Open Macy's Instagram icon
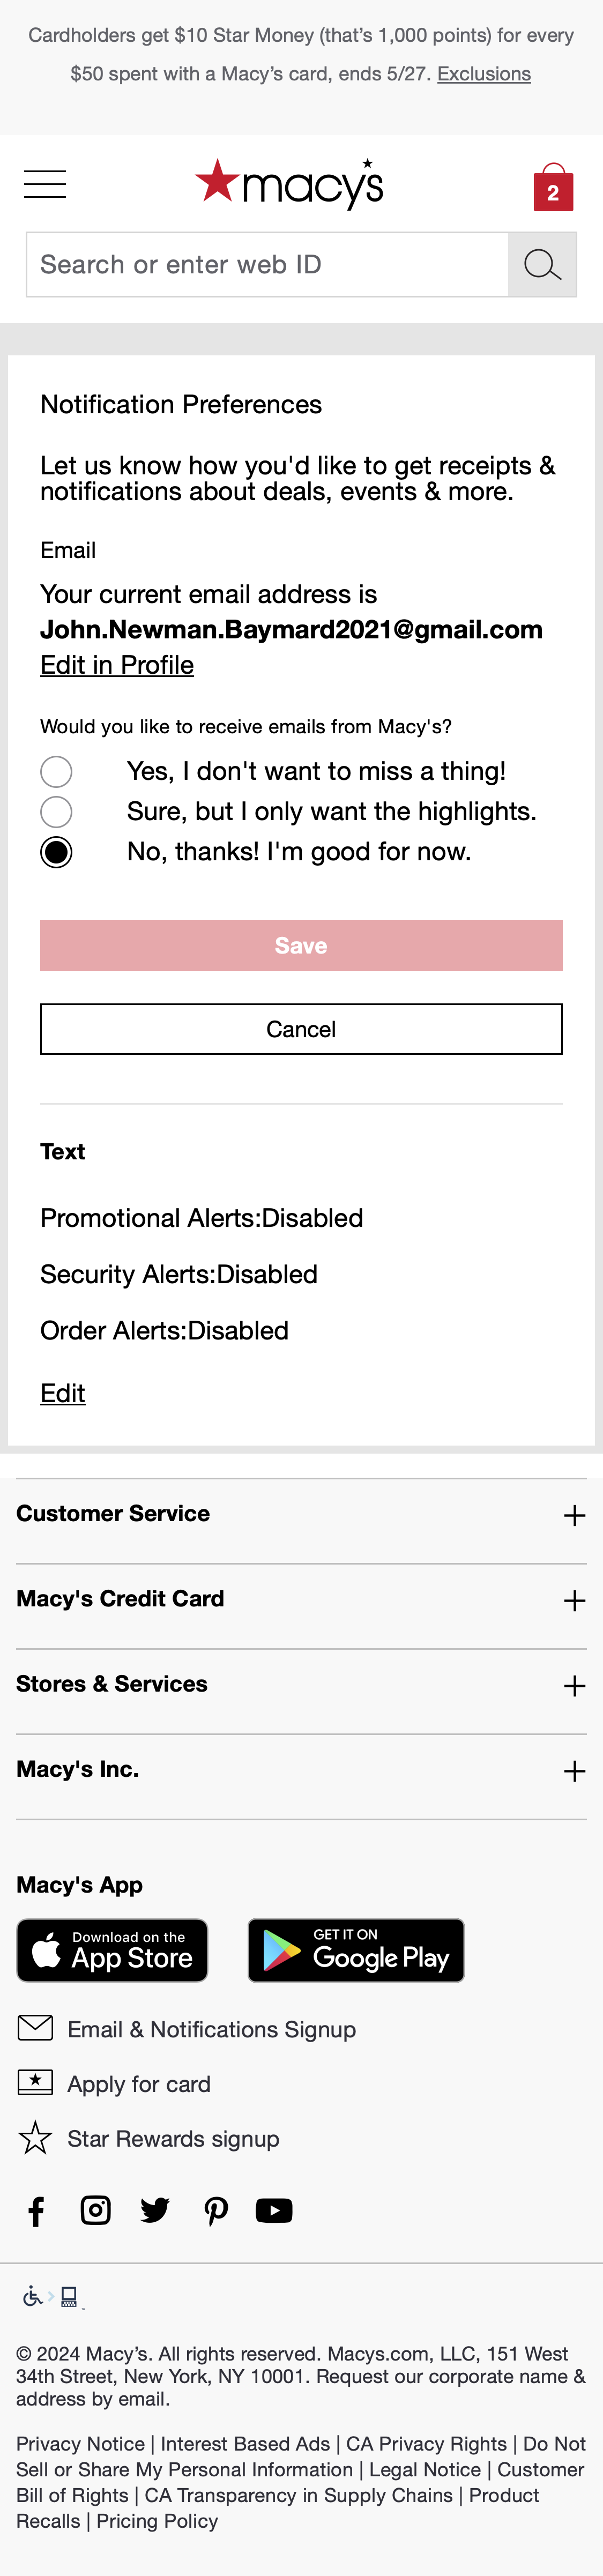The height and width of the screenshot is (2576, 603). [95, 2210]
